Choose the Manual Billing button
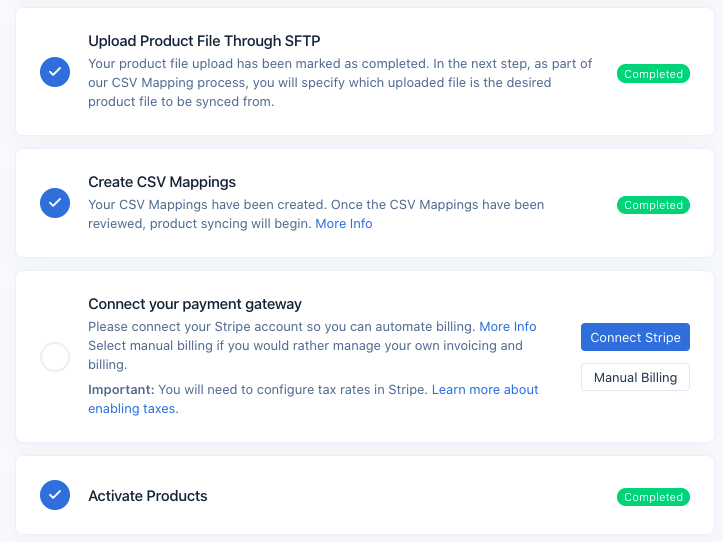 point(635,377)
